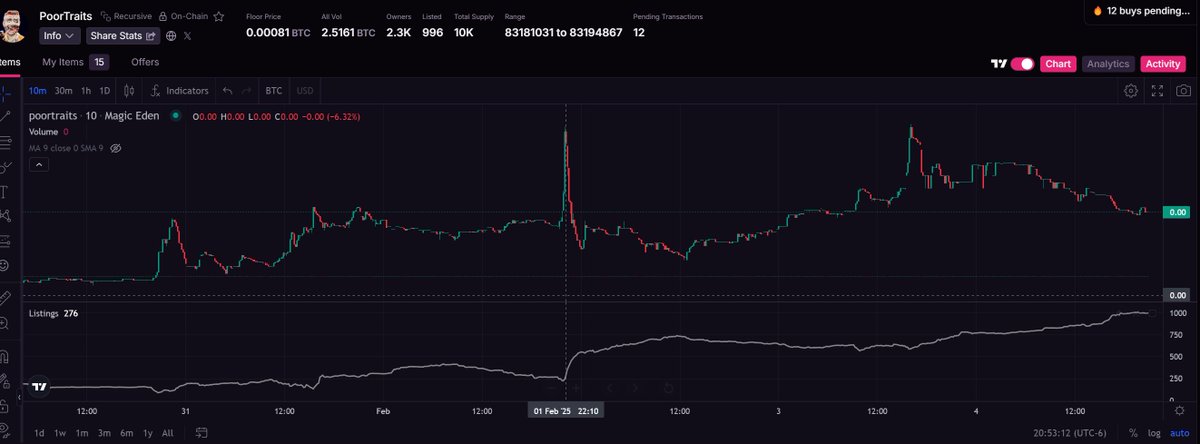Set time range to 6m
This screenshot has height=444, width=1200.
pos(127,433)
